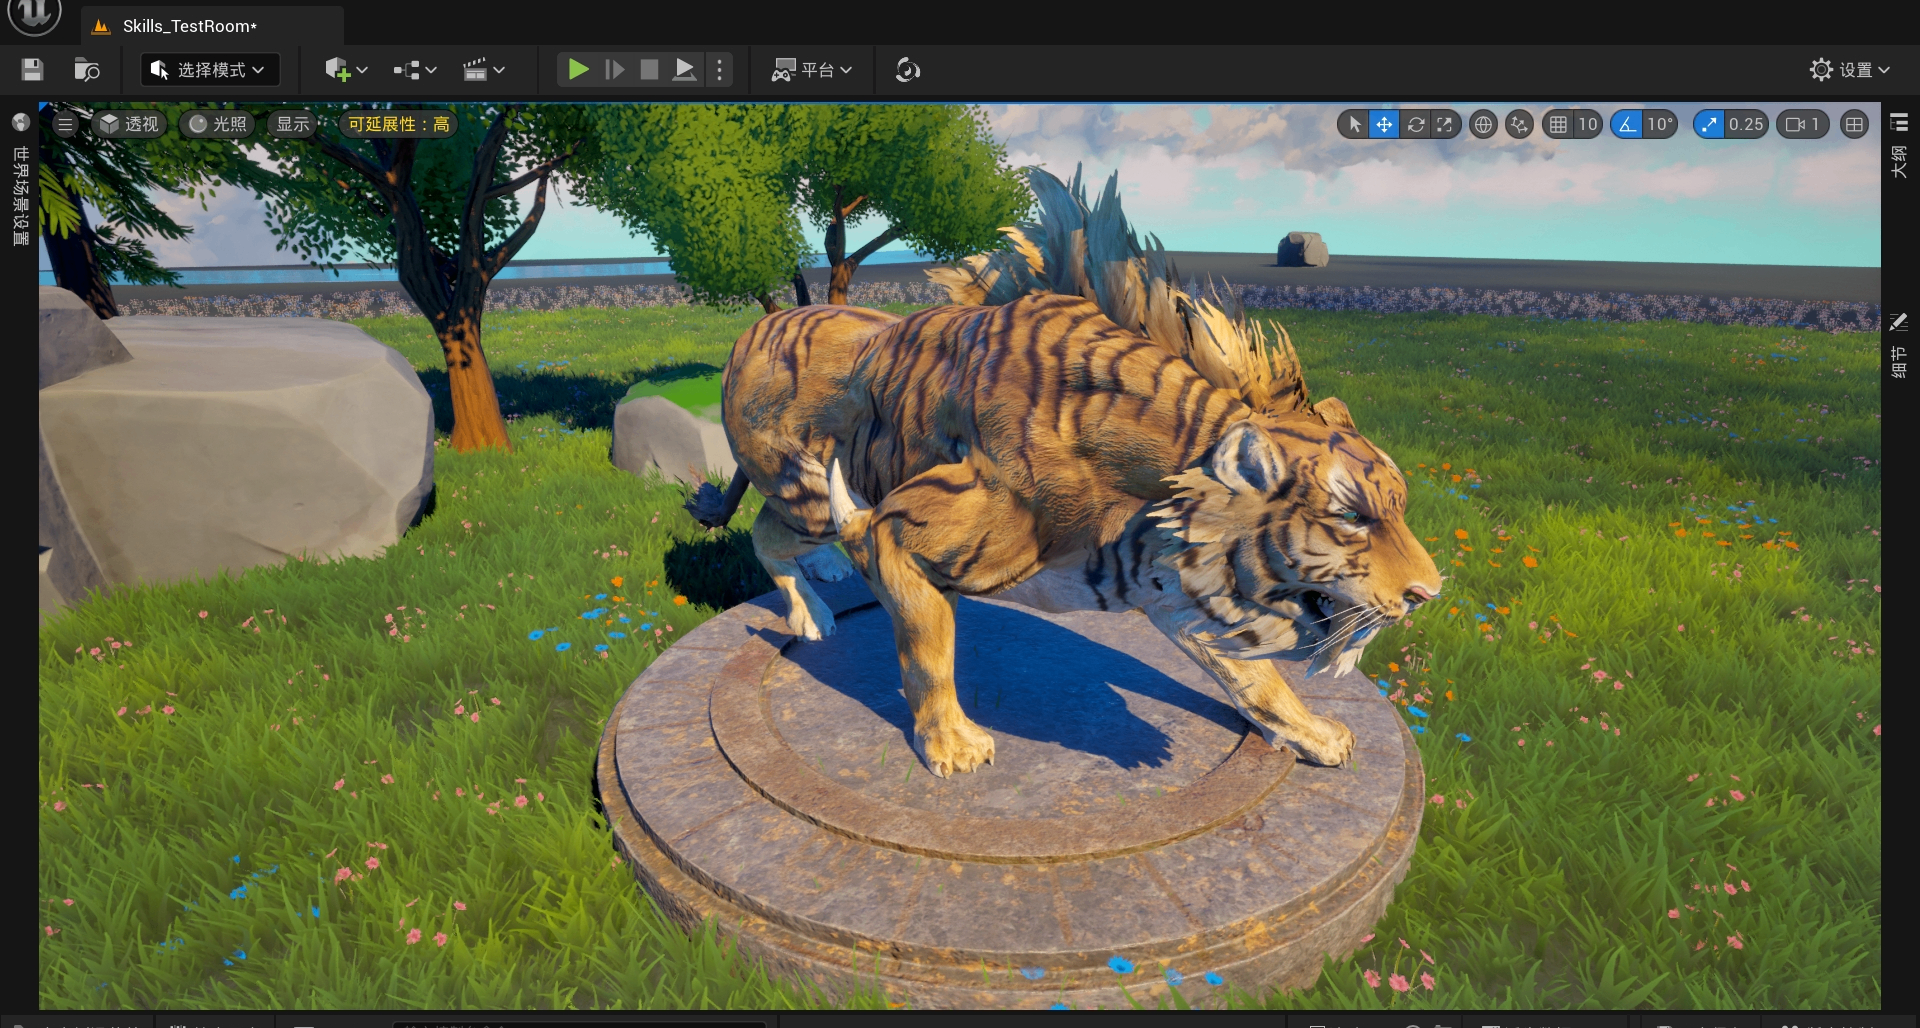Click the viewport layout maximize/restore icon

[x=1855, y=124]
